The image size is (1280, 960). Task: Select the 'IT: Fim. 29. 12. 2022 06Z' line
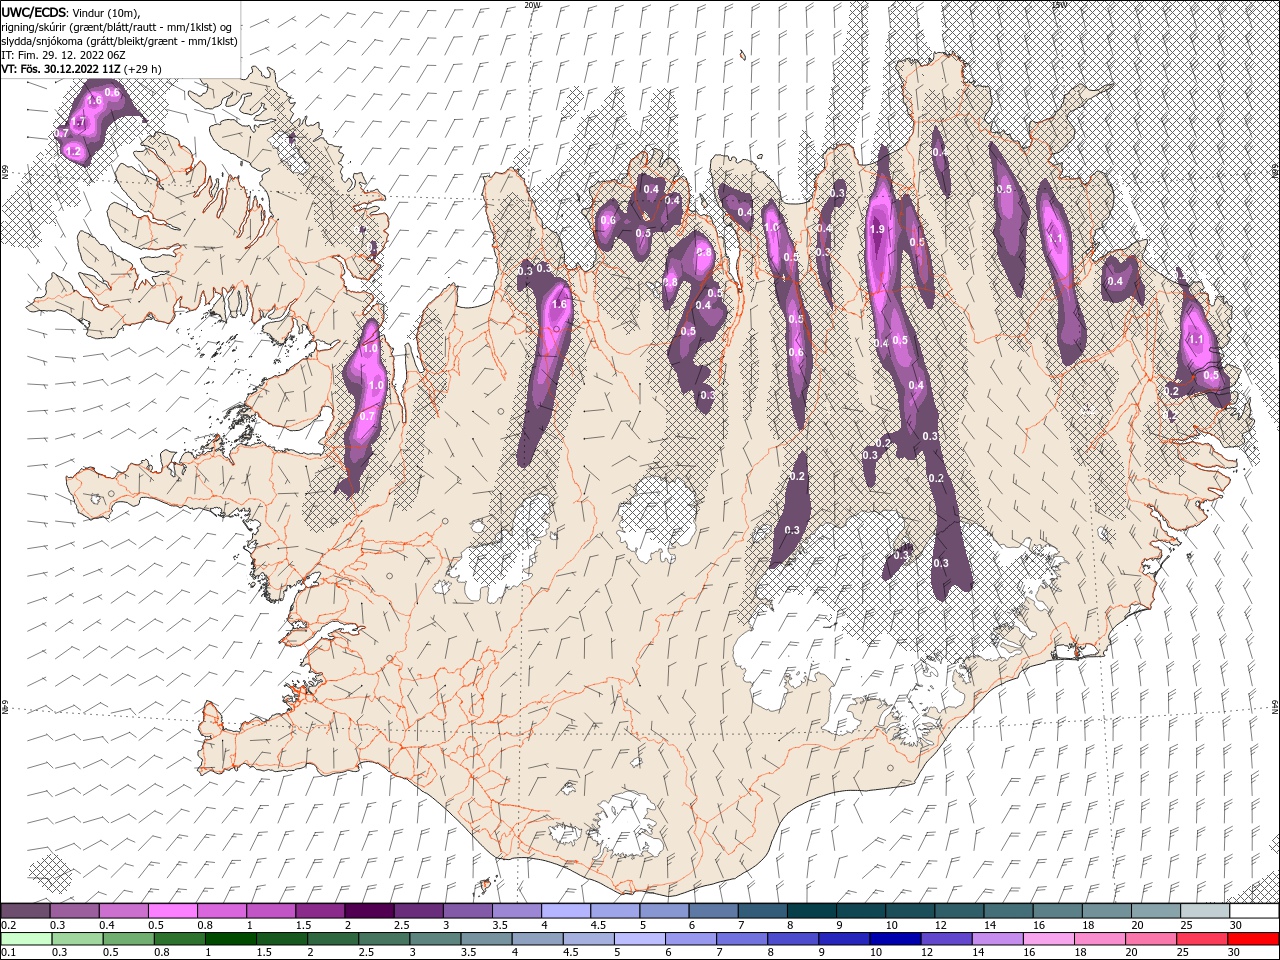click(62, 55)
